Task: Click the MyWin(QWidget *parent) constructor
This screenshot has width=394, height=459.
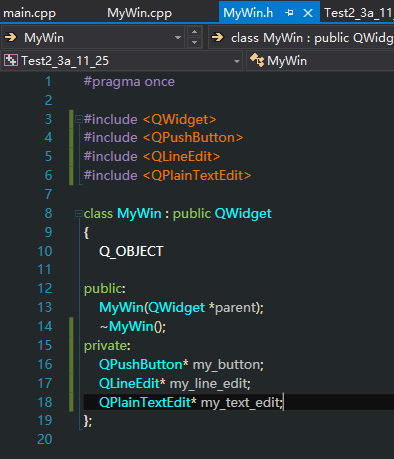Action: click(x=181, y=308)
